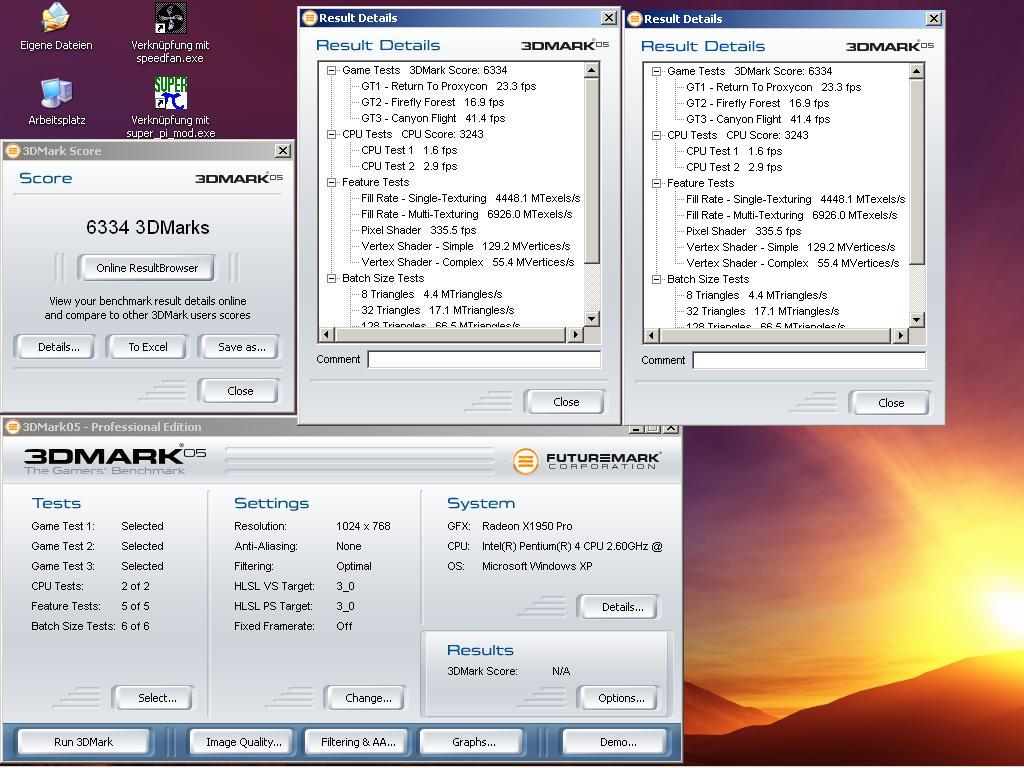The height and width of the screenshot is (768, 1024).
Task: Click scroll-up arrow in left Result Details list
Action: click(x=592, y=70)
